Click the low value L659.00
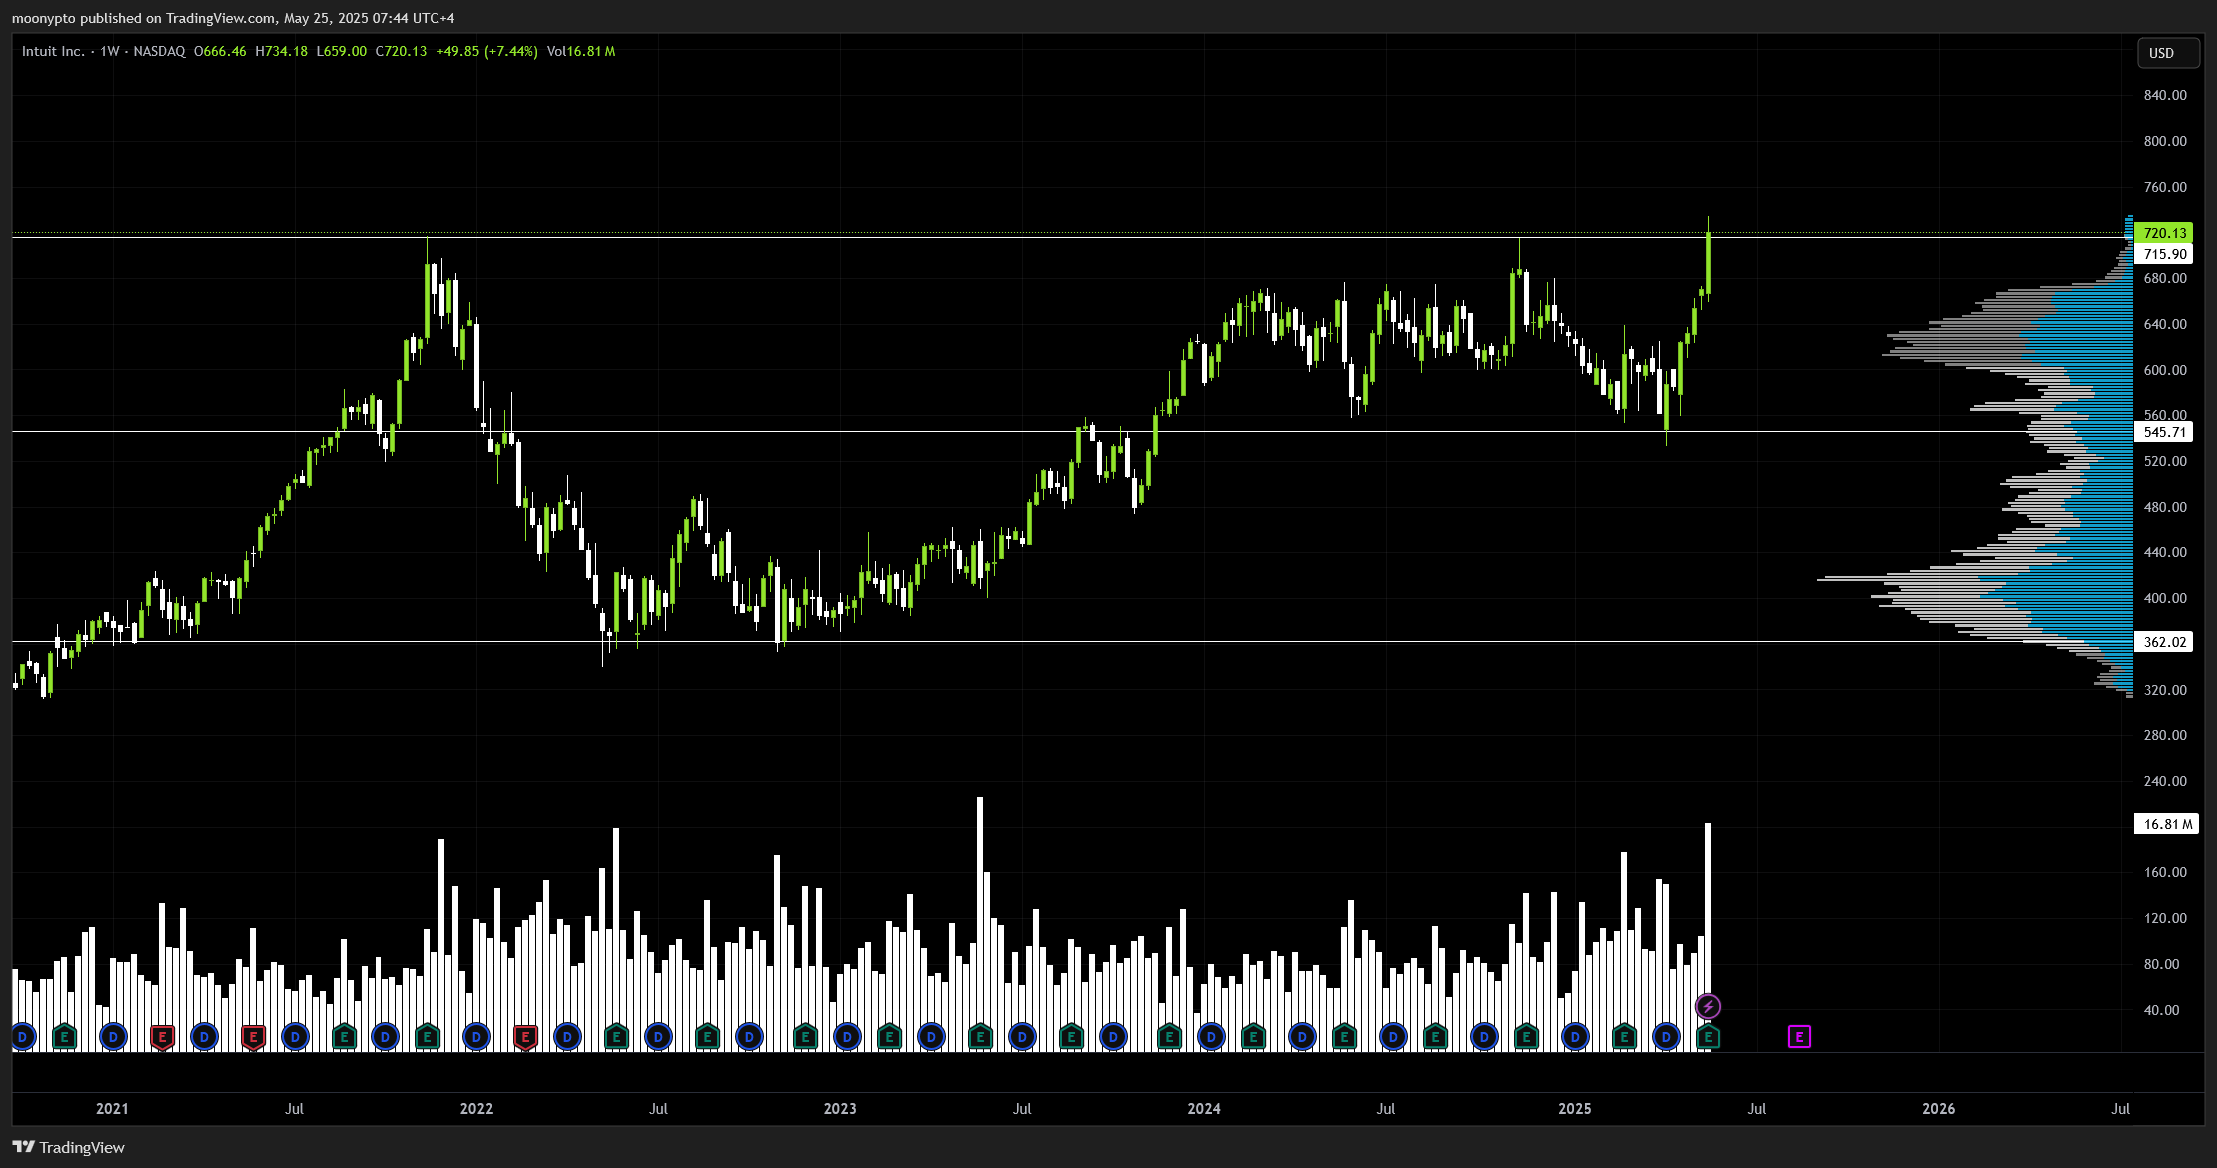 (x=341, y=51)
